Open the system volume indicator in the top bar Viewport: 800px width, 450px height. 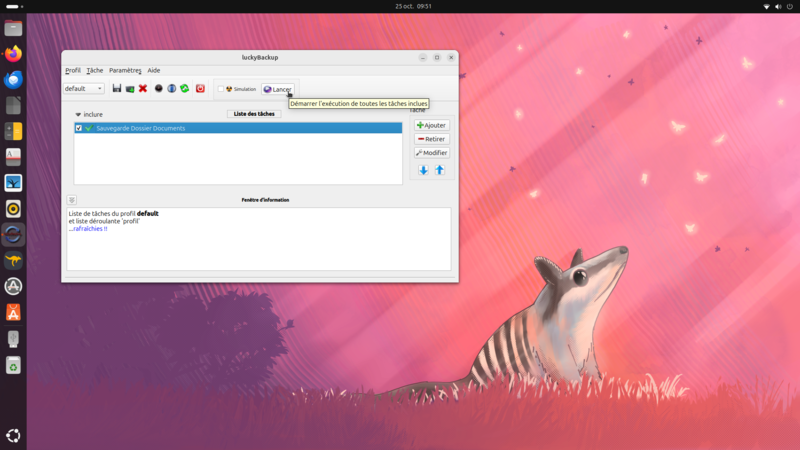pos(778,7)
